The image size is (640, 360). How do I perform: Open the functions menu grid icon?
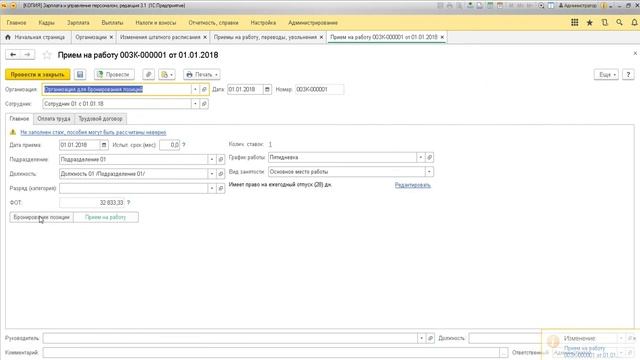[x=574, y=23]
